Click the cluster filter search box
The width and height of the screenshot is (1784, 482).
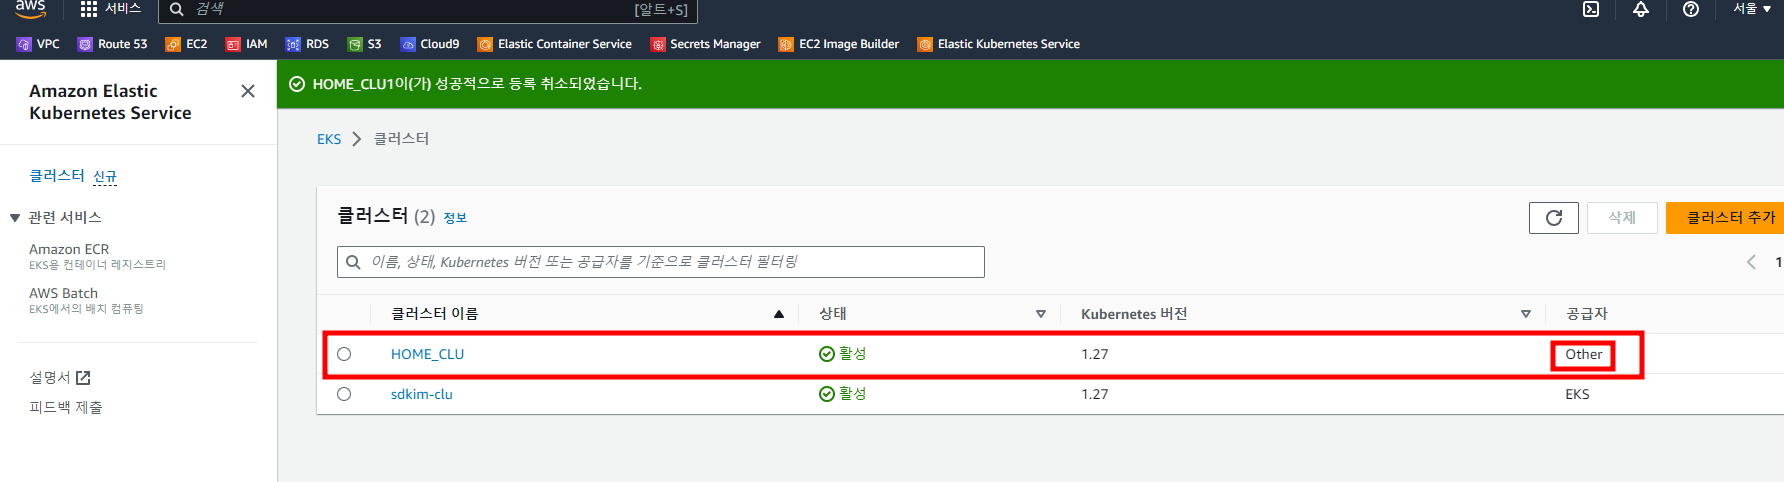point(661,262)
